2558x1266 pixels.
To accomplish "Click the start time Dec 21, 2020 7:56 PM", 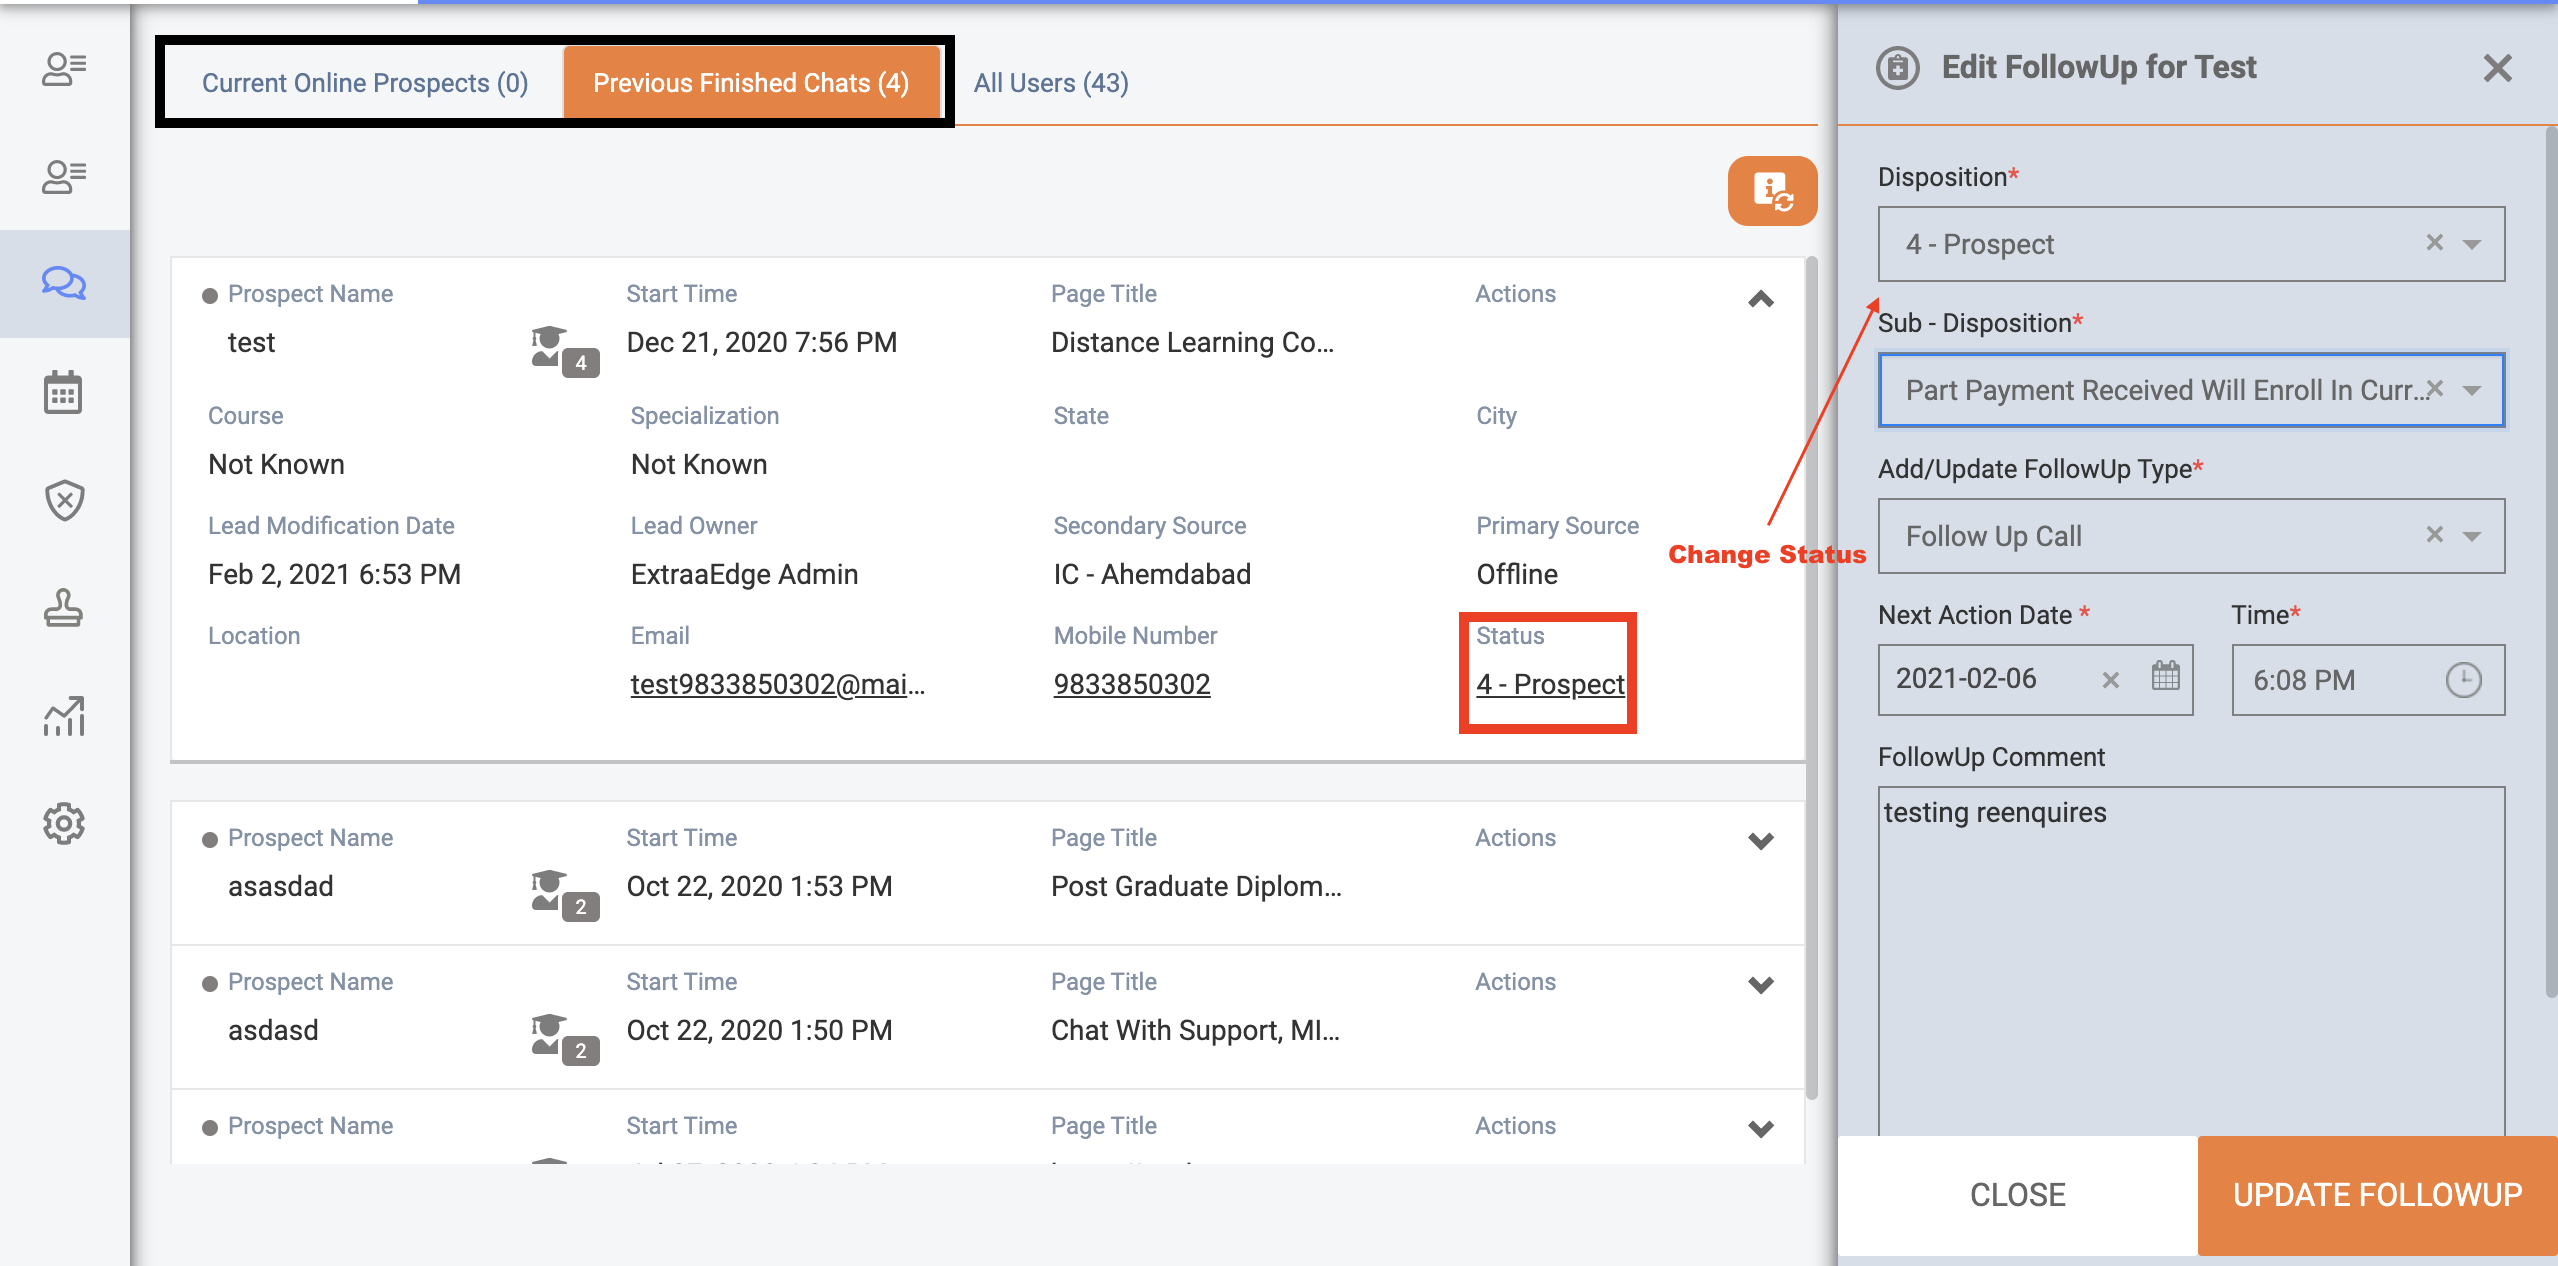I will tap(762, 342).
